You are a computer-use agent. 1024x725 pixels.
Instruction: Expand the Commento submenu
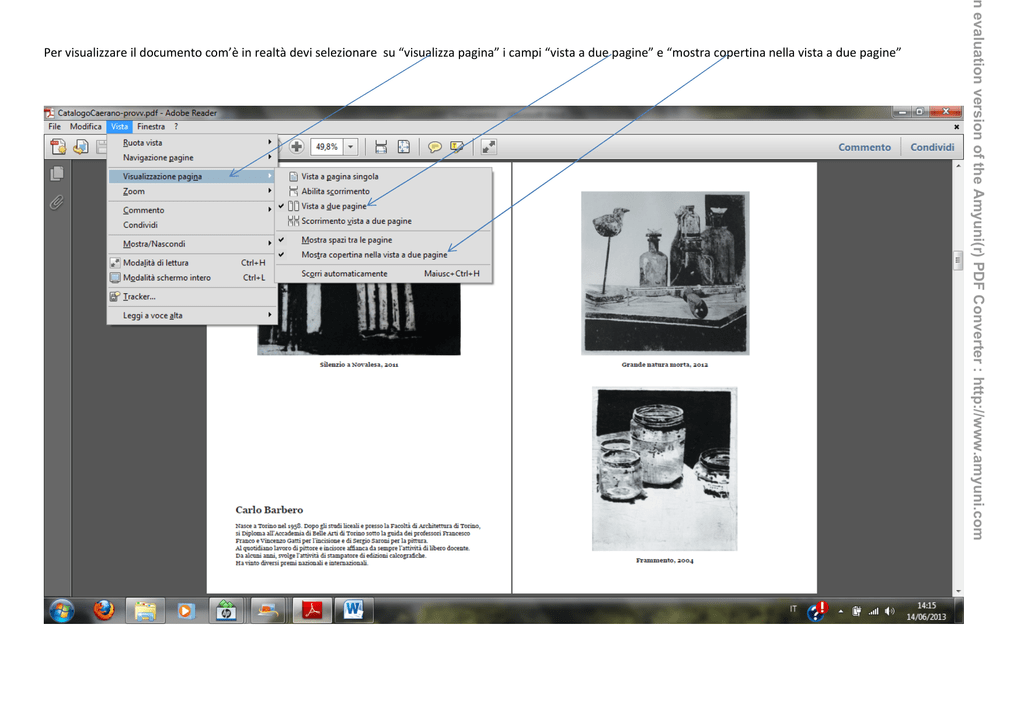pyautogui.click(x=192, y=210)
